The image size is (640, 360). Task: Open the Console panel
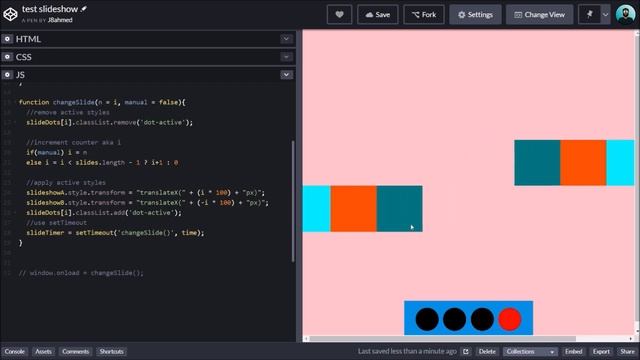pos(15,351)
